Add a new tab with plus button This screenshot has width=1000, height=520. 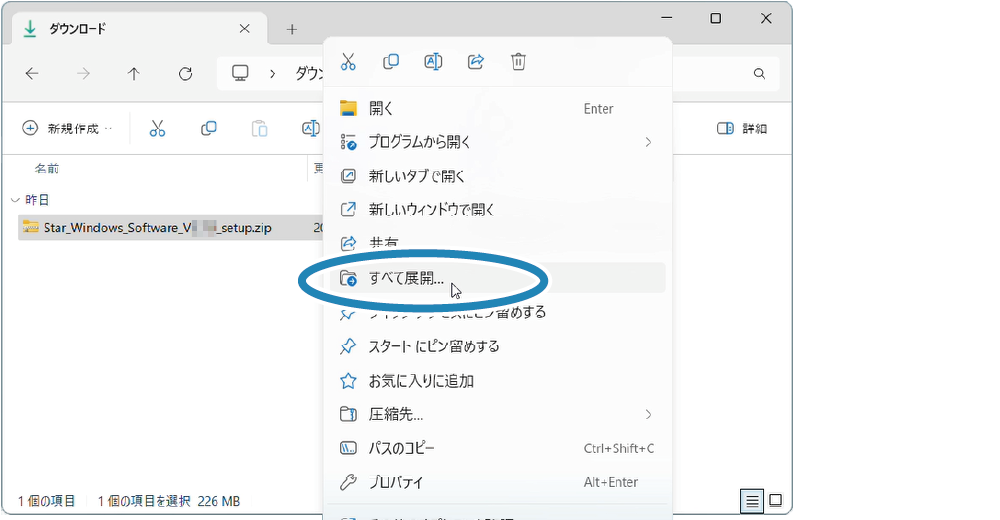pos(292,29)
